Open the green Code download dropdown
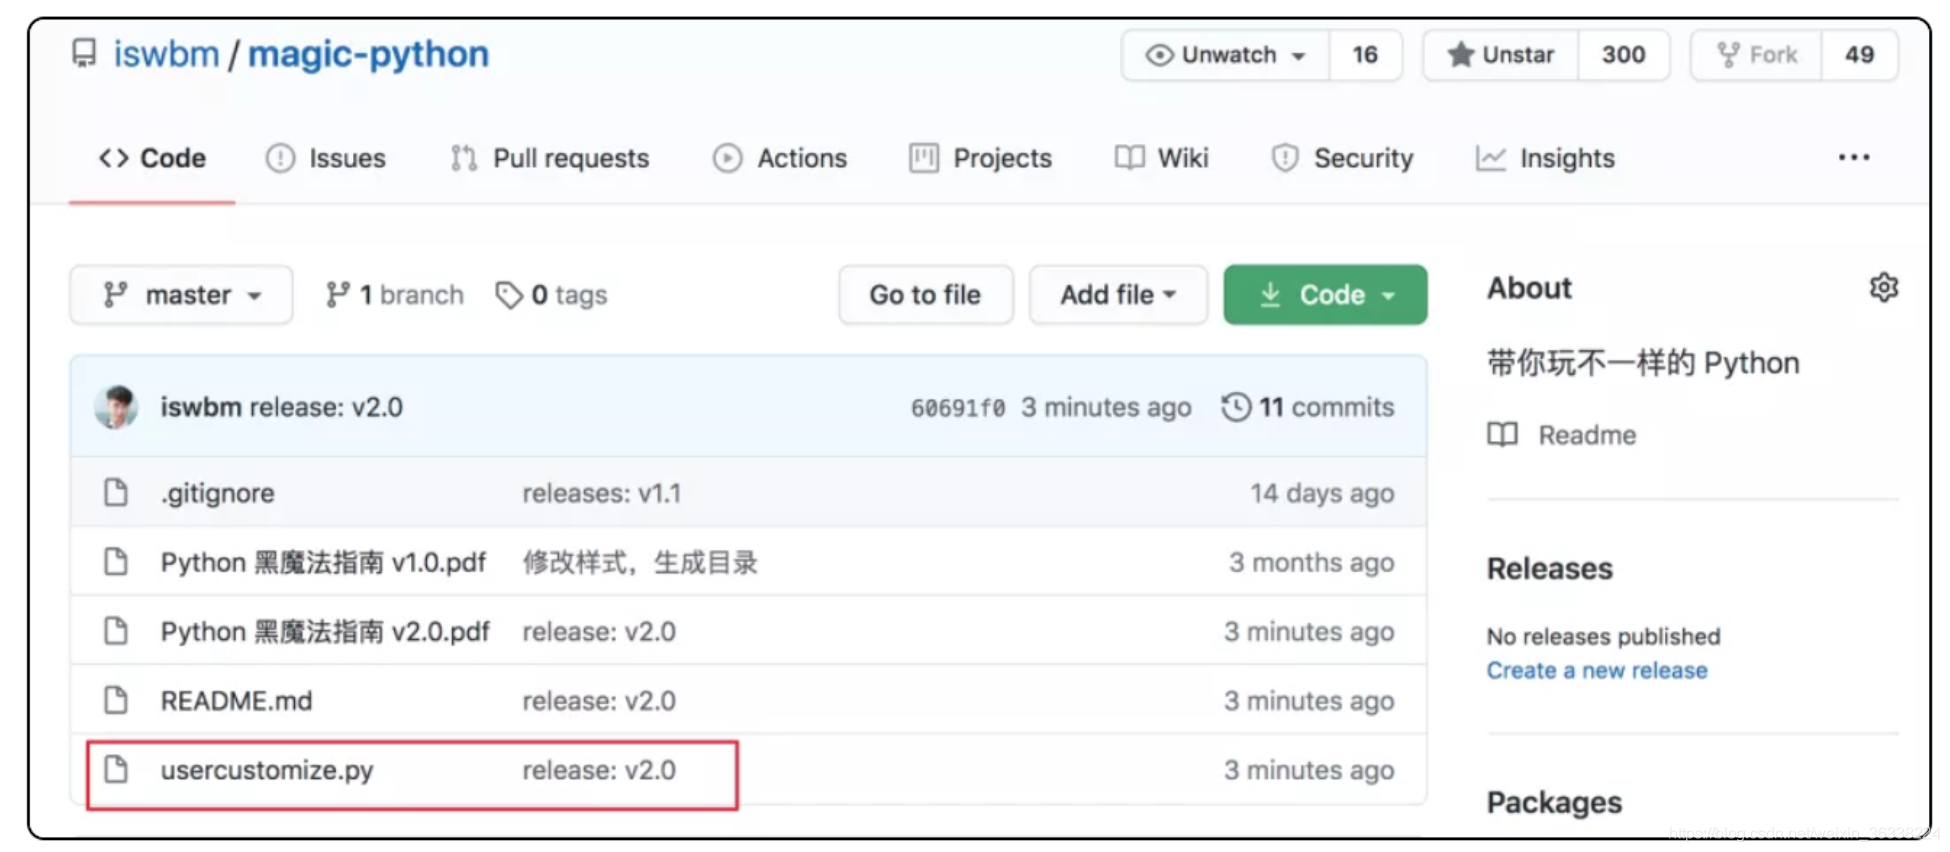Screen dimensions: 1950x852 [1325, 295]
